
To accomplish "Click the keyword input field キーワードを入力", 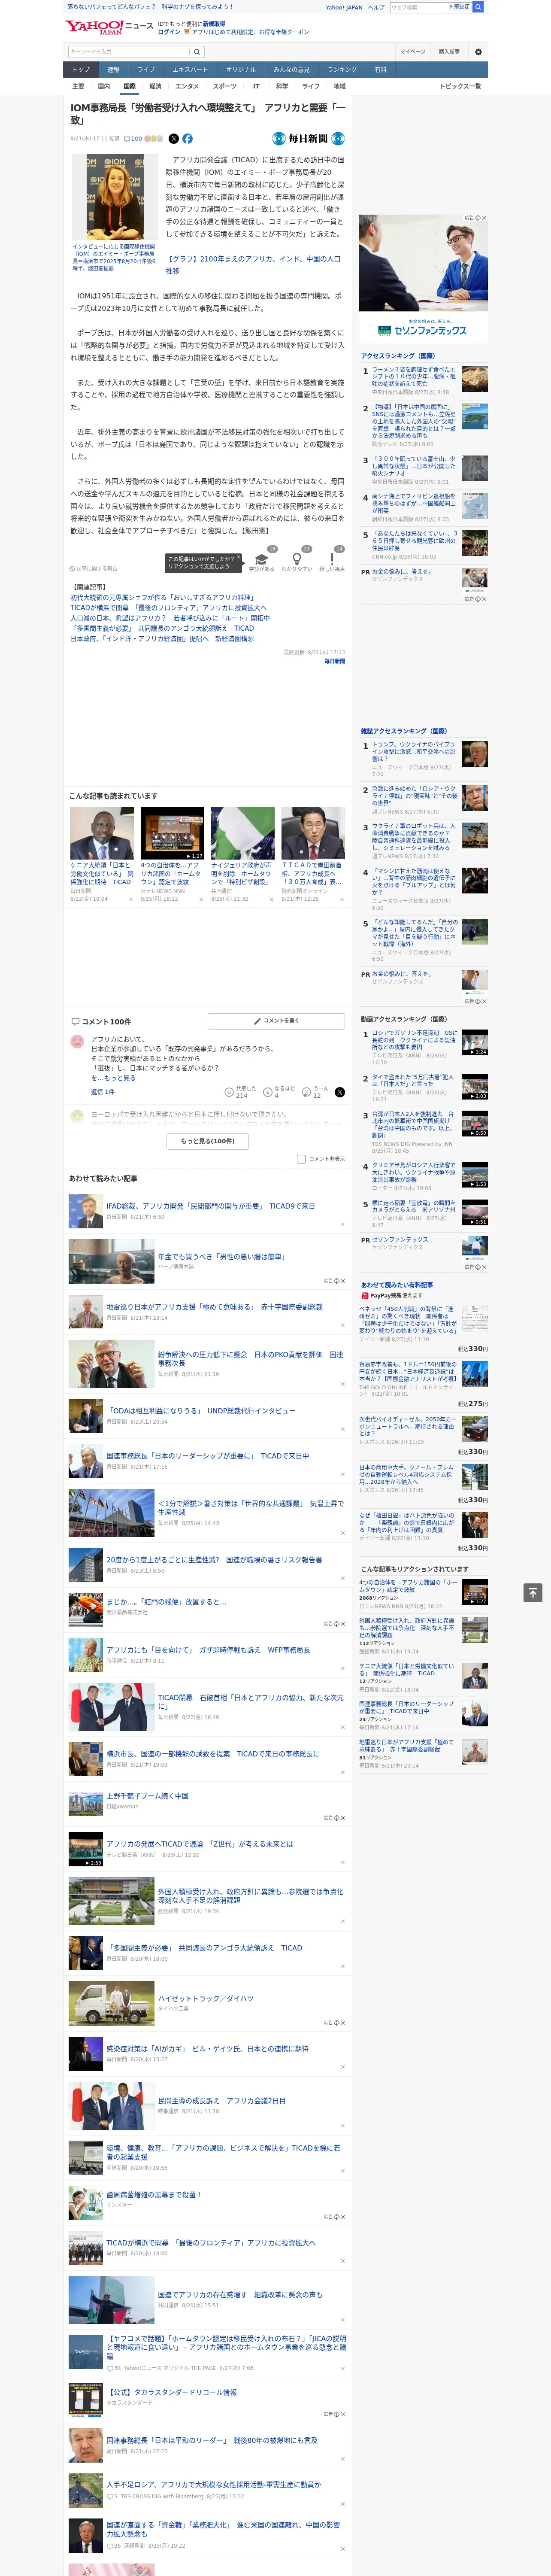I will point(128,51).
